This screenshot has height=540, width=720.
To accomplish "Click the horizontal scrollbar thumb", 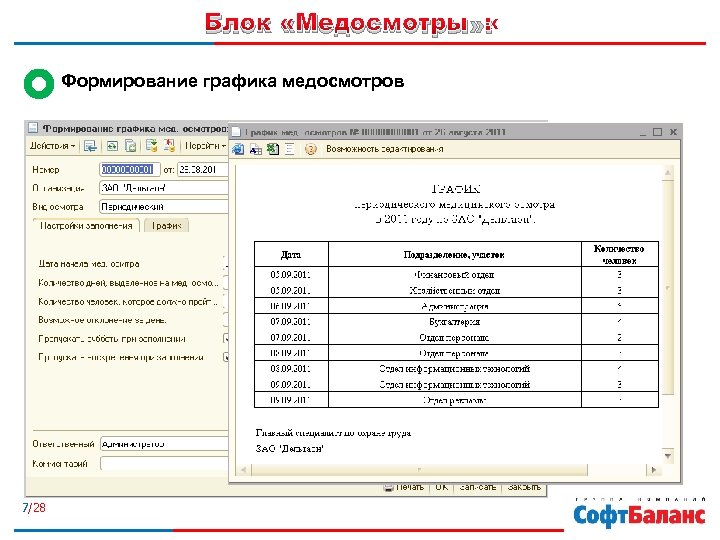I will click(419, 469).
